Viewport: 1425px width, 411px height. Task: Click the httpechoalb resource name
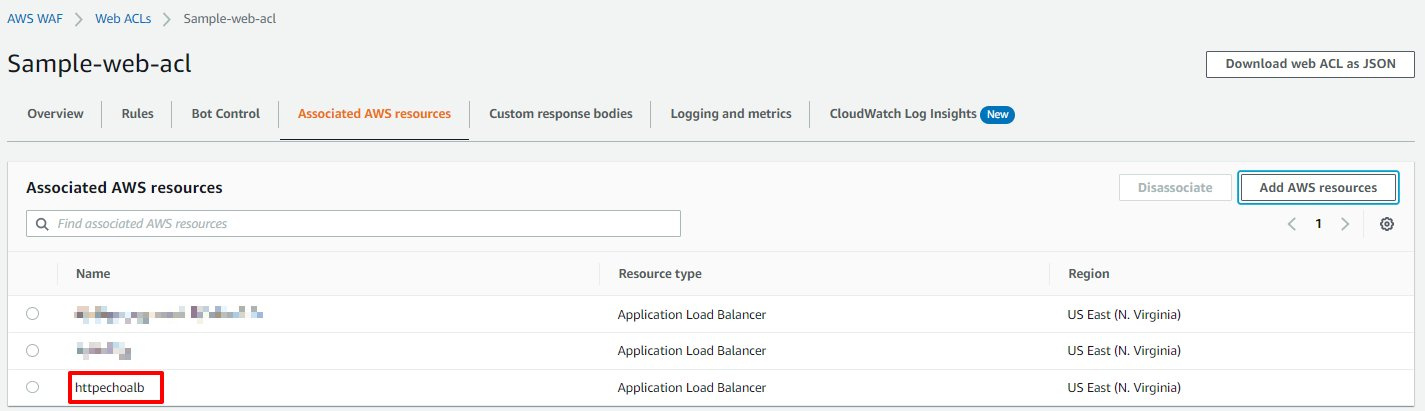coord(103,387)
